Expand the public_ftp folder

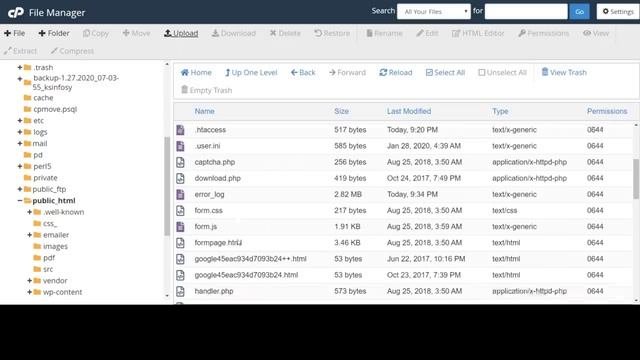[20, 189]
